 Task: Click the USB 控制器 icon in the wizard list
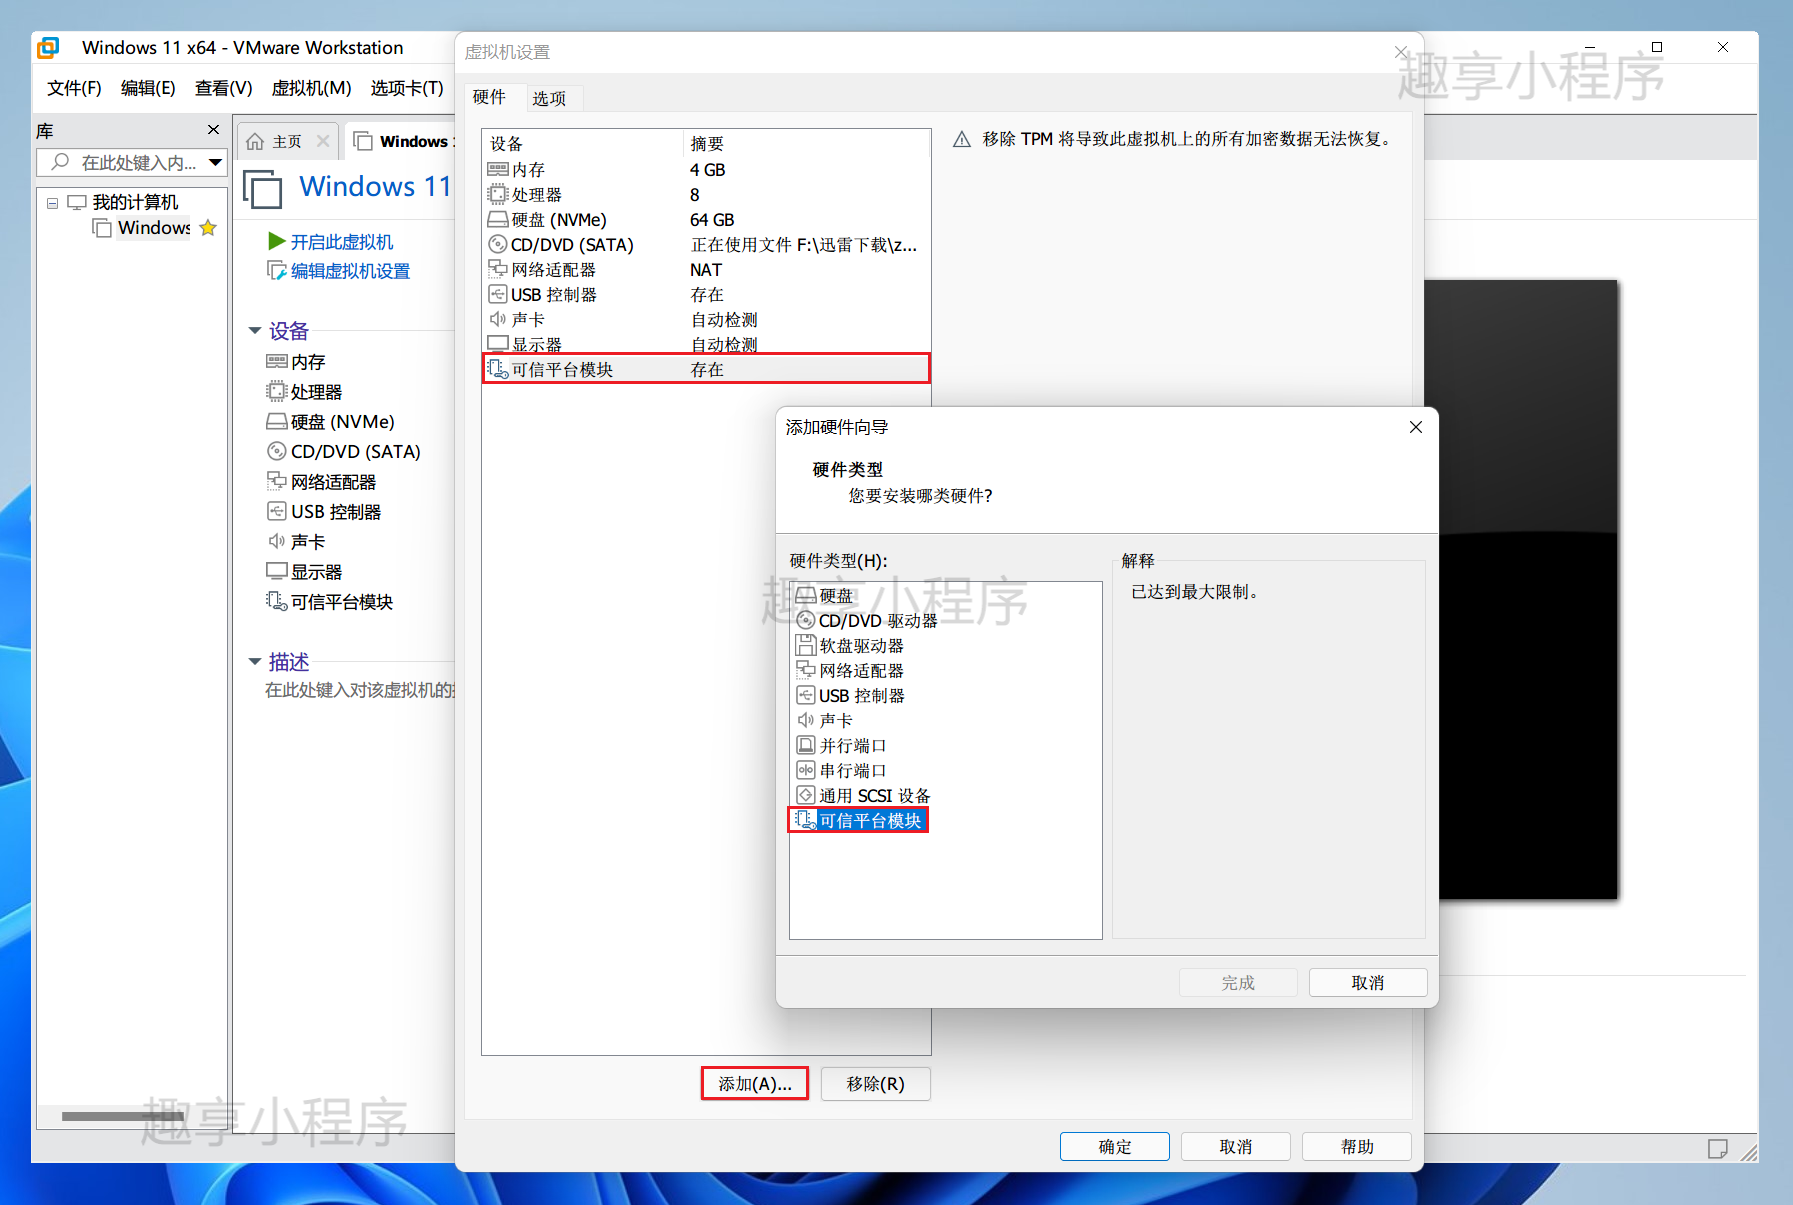tap(806, 696)
